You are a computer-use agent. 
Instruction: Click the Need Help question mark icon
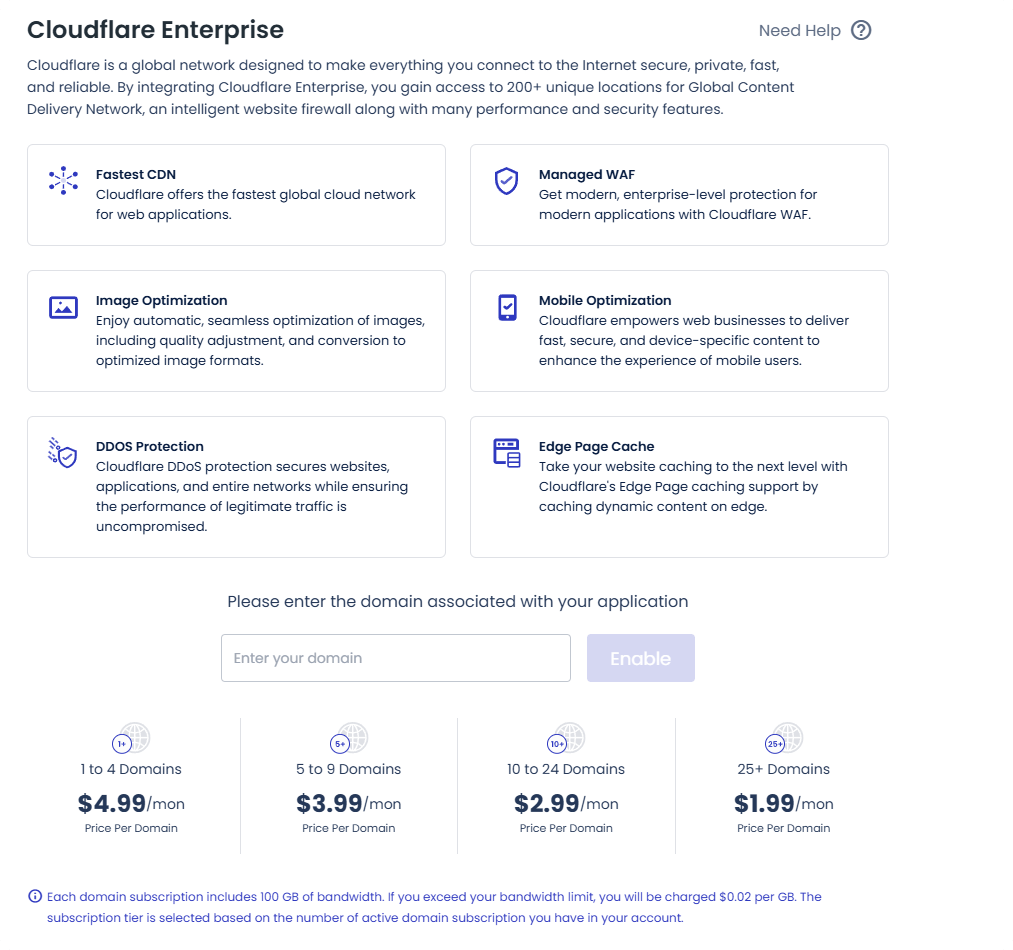(861, 30)
